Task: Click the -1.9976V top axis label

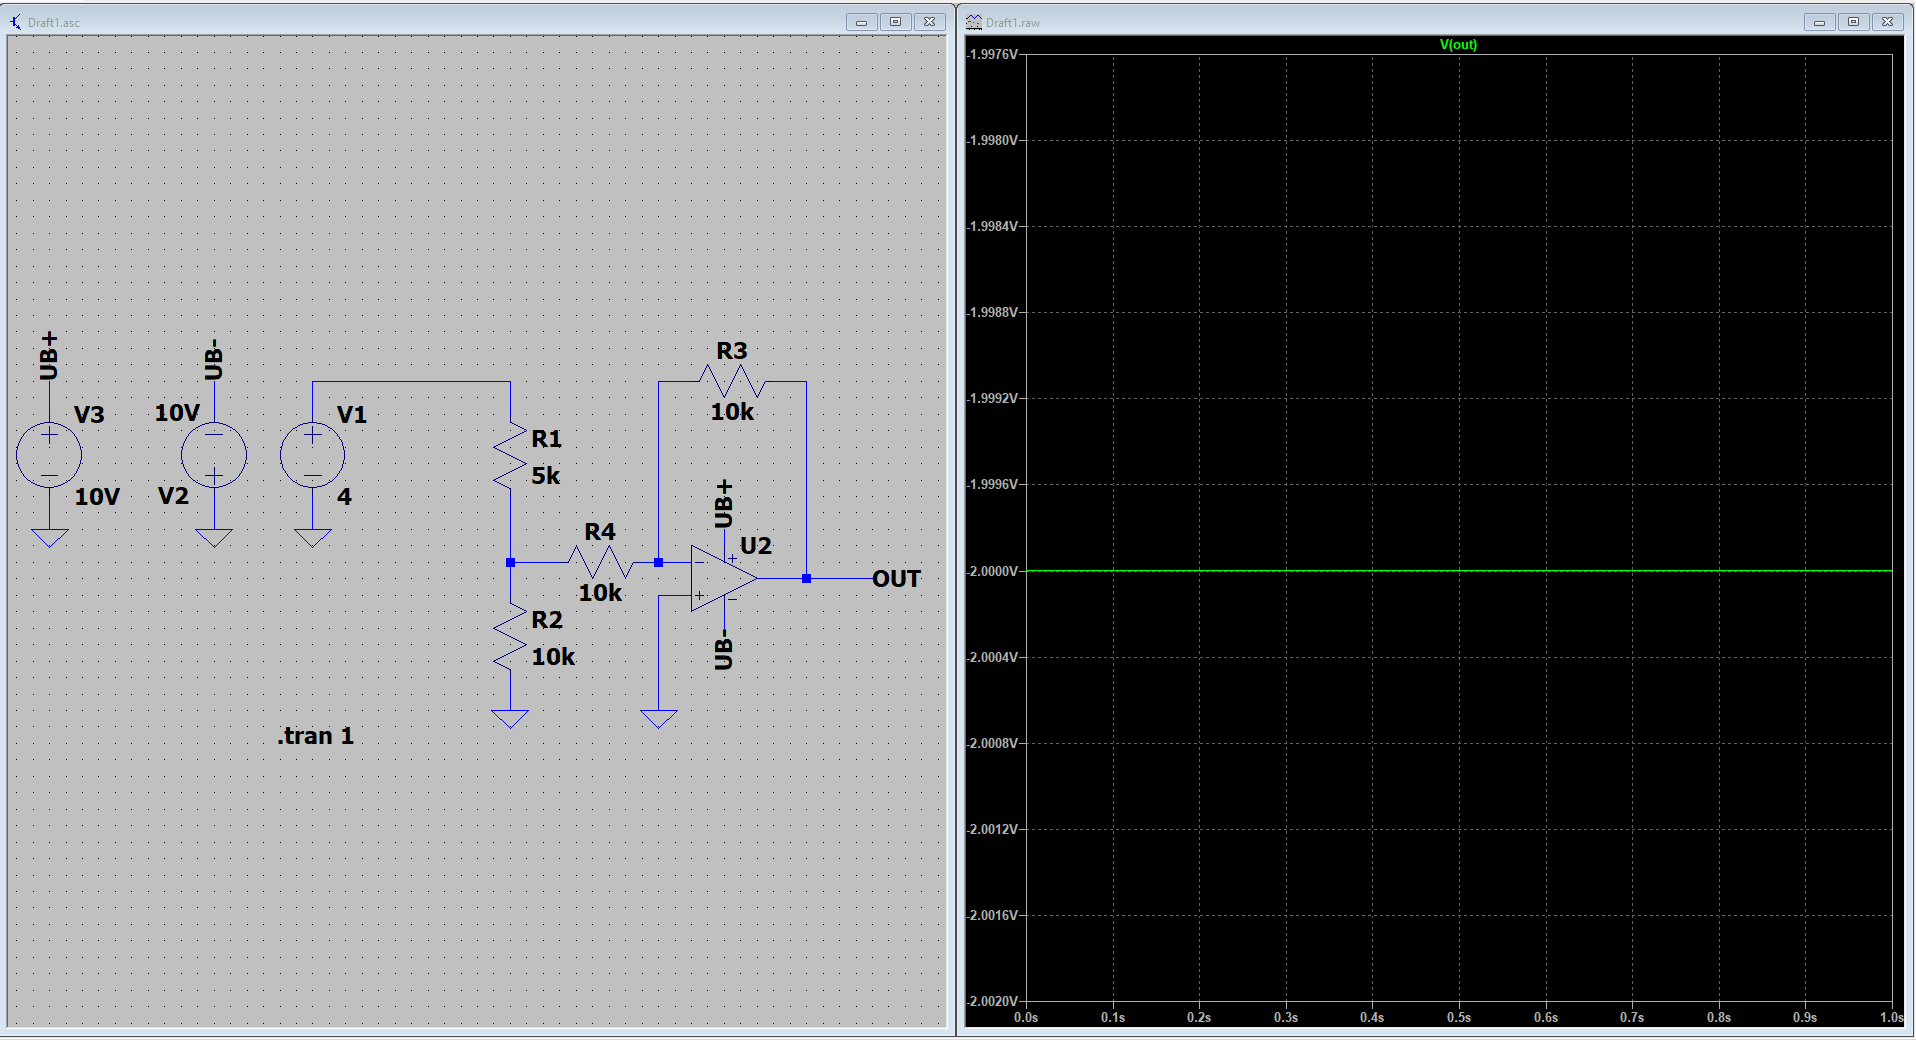Action: (x=991, y=54)
